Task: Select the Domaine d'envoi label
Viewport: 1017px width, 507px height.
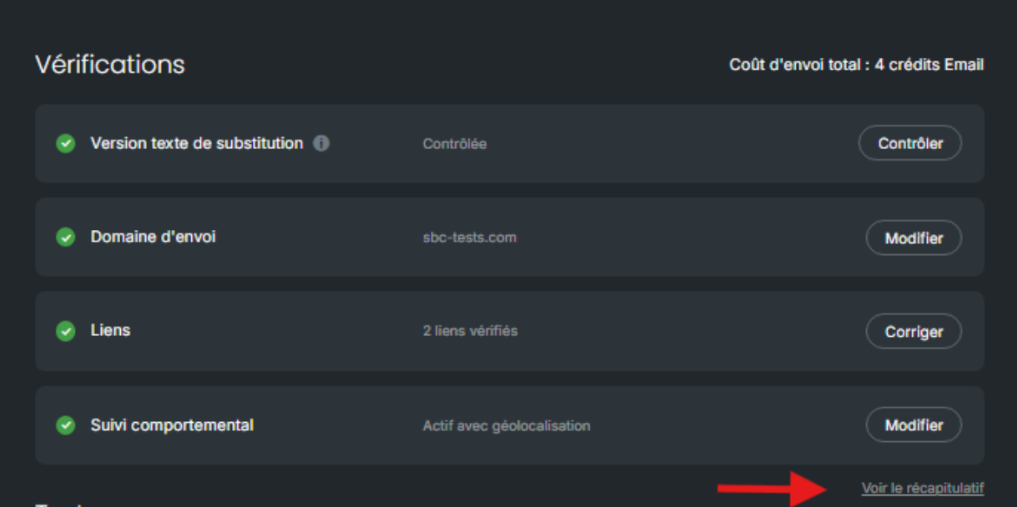Action: pyautogui.click(x=153, y=237)
